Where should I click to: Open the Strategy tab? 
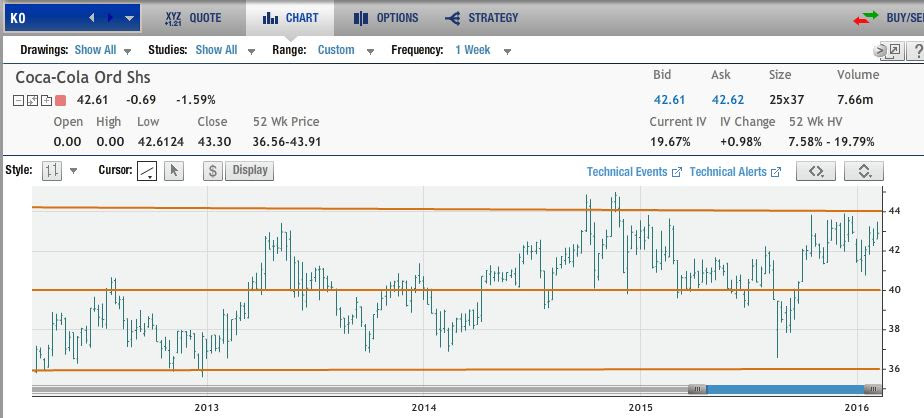482,18
